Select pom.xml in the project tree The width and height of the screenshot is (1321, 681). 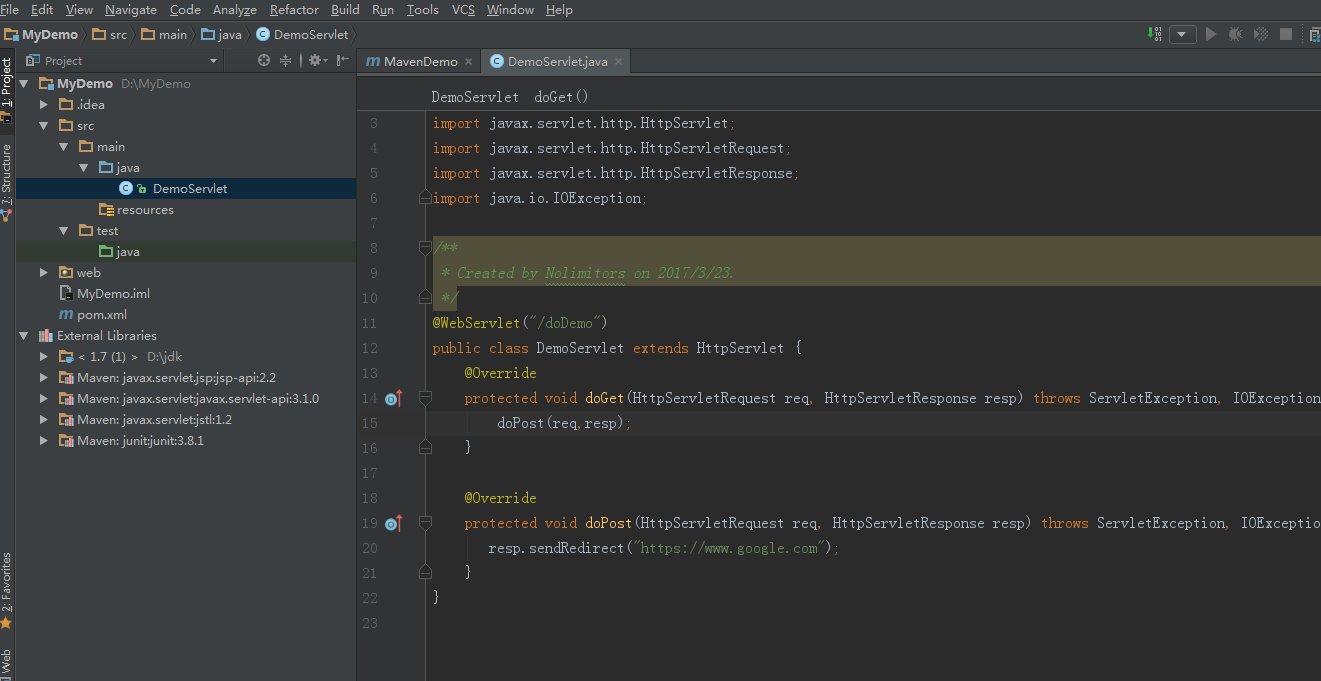(x=101, y=314)
